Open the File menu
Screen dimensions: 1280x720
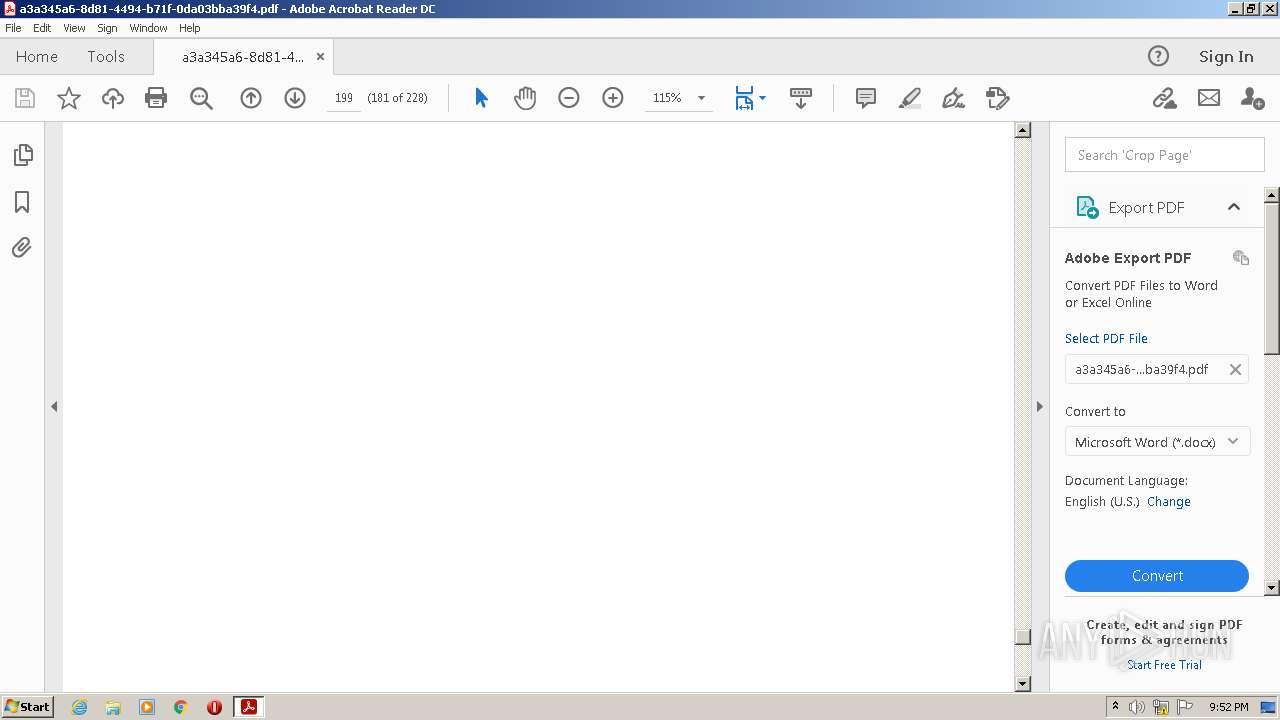(13, 28)
